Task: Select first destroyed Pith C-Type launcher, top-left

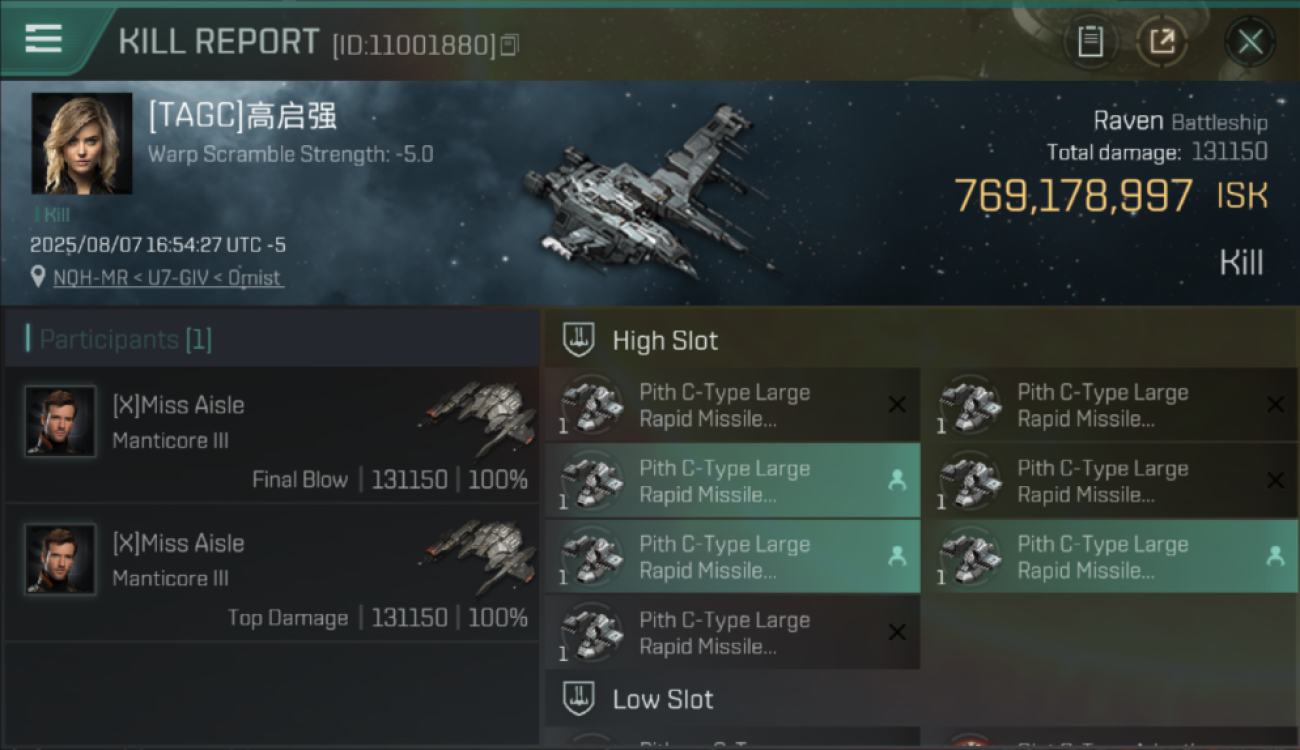Action: pos(732,405)
